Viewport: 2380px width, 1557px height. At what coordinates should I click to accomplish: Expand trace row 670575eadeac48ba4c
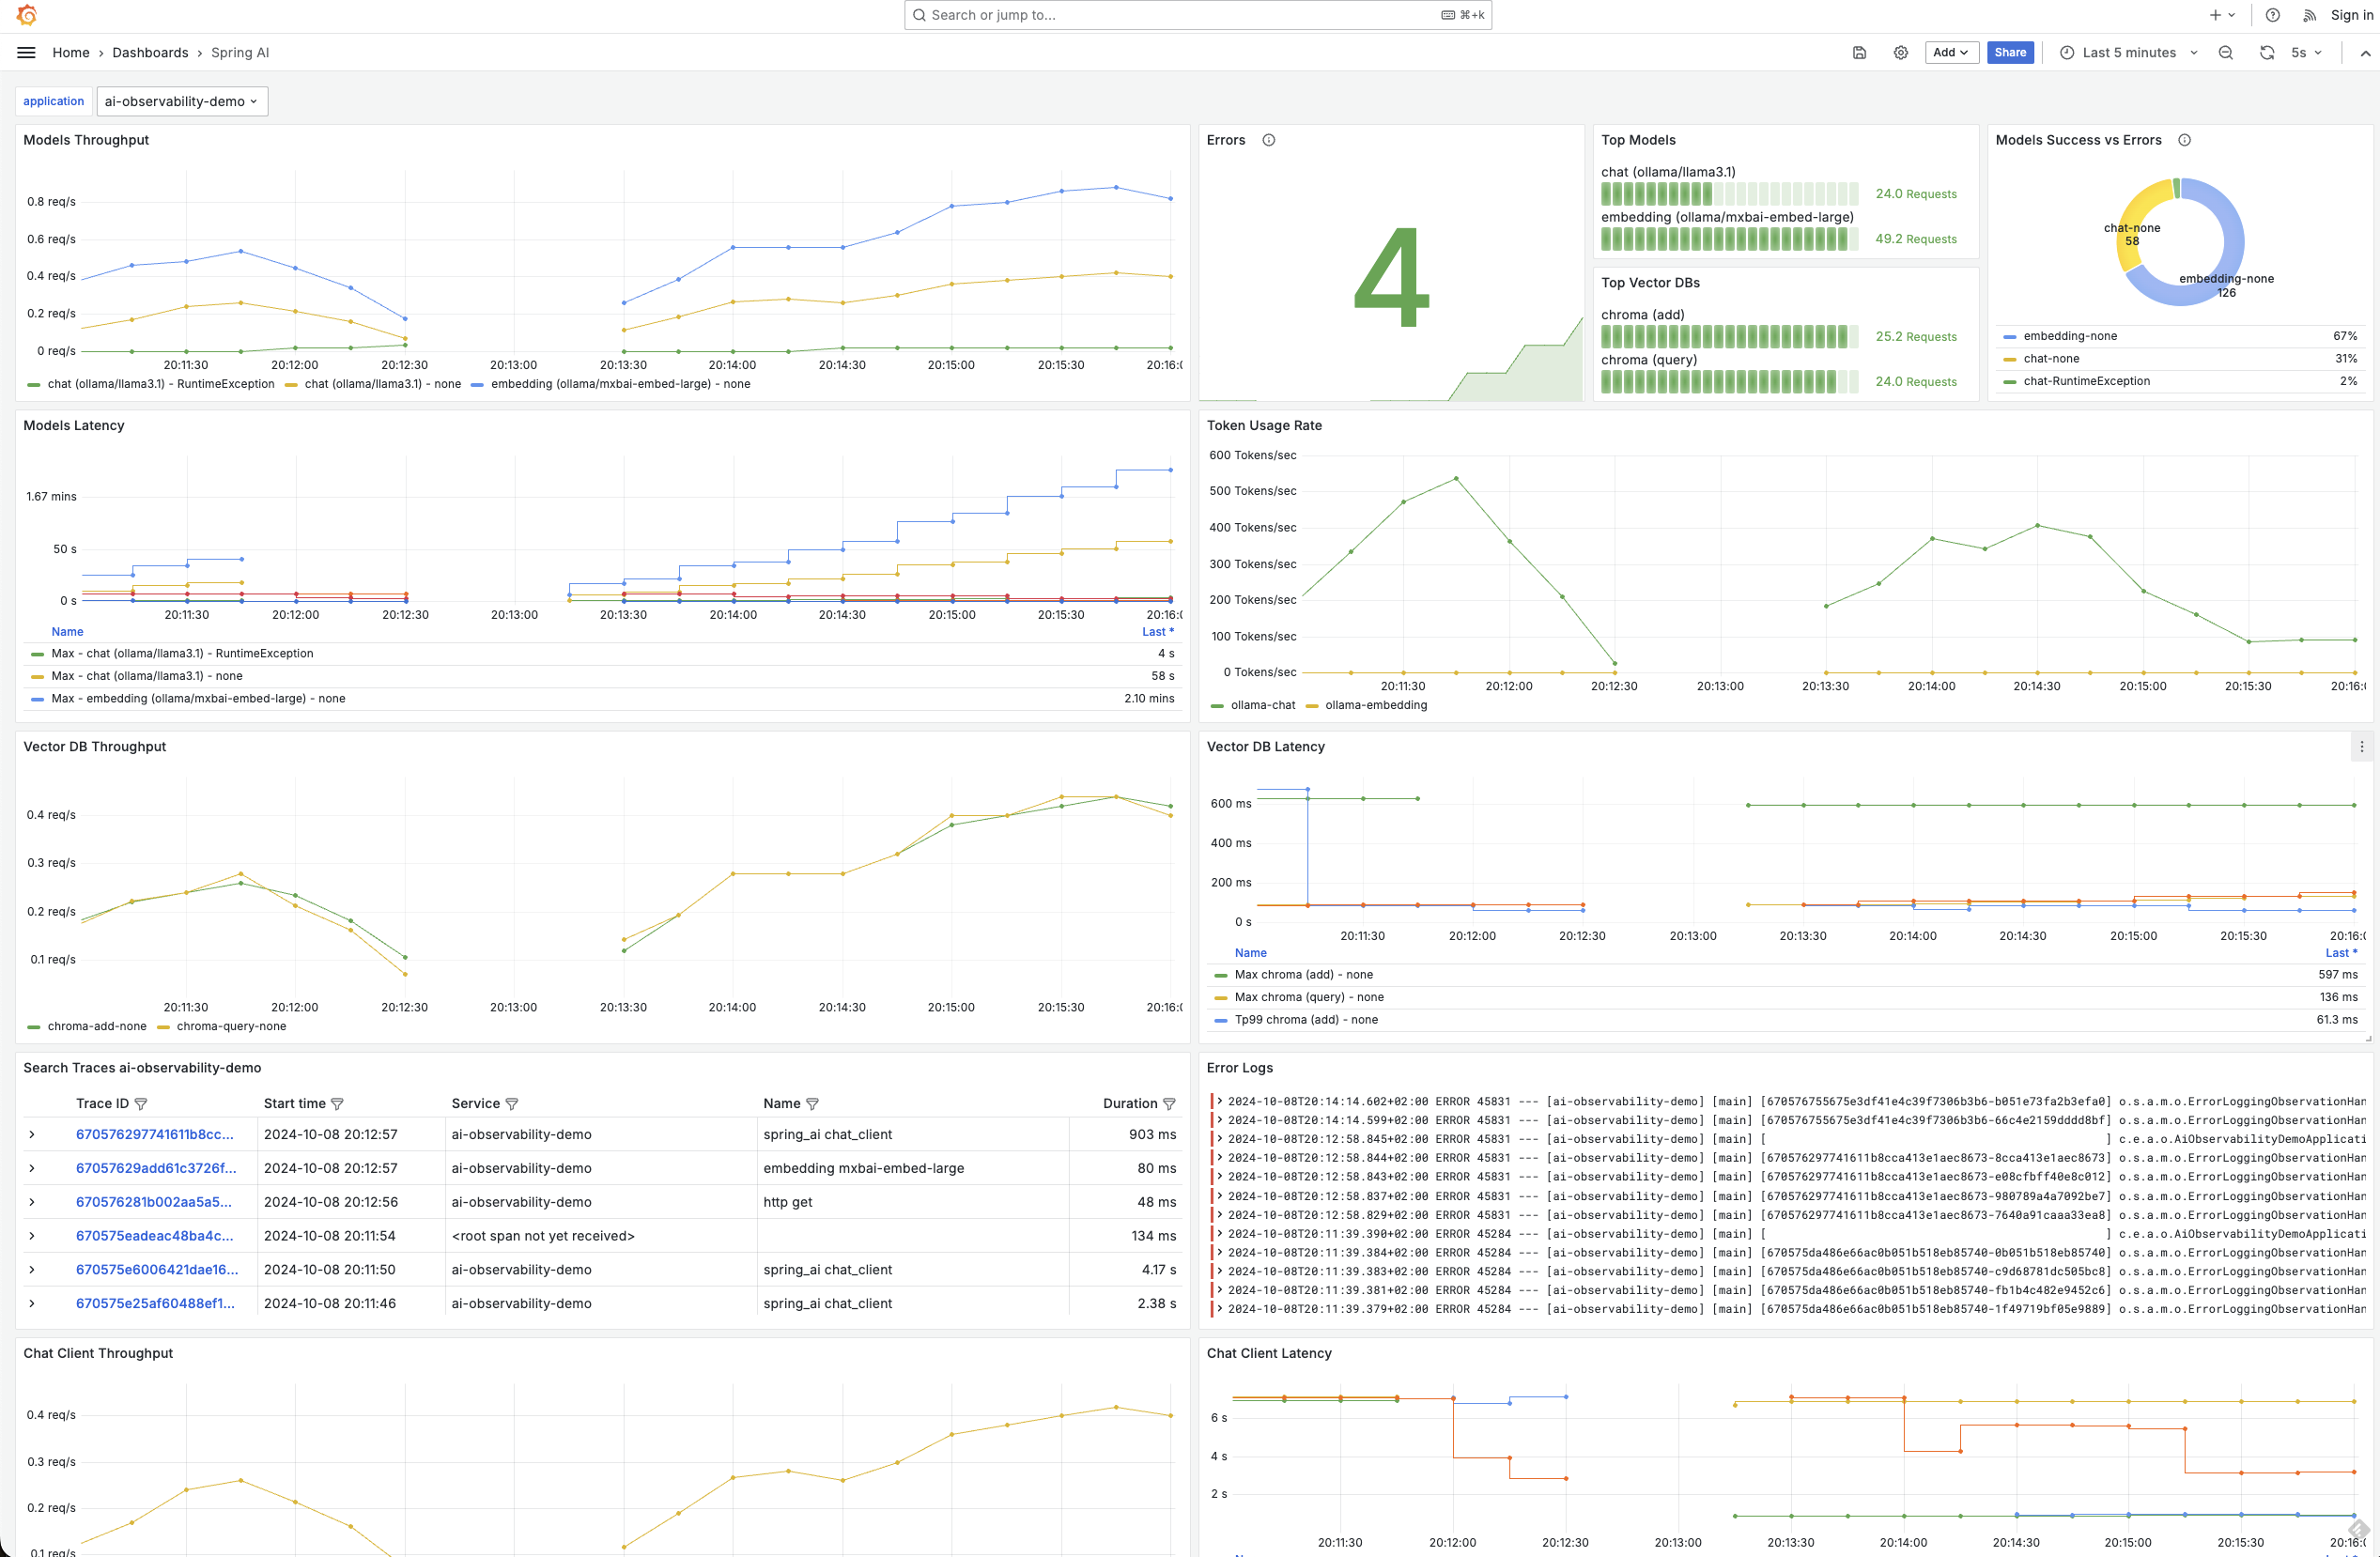point(32,1235)
